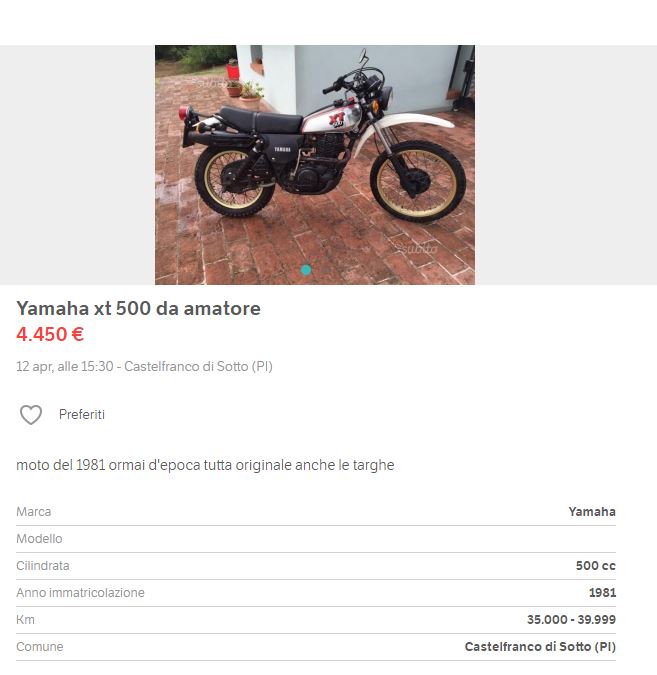Click the heart Preferiti icon
Image resolution: width=657 pixels, height=675 pixels.
(31, 415)
